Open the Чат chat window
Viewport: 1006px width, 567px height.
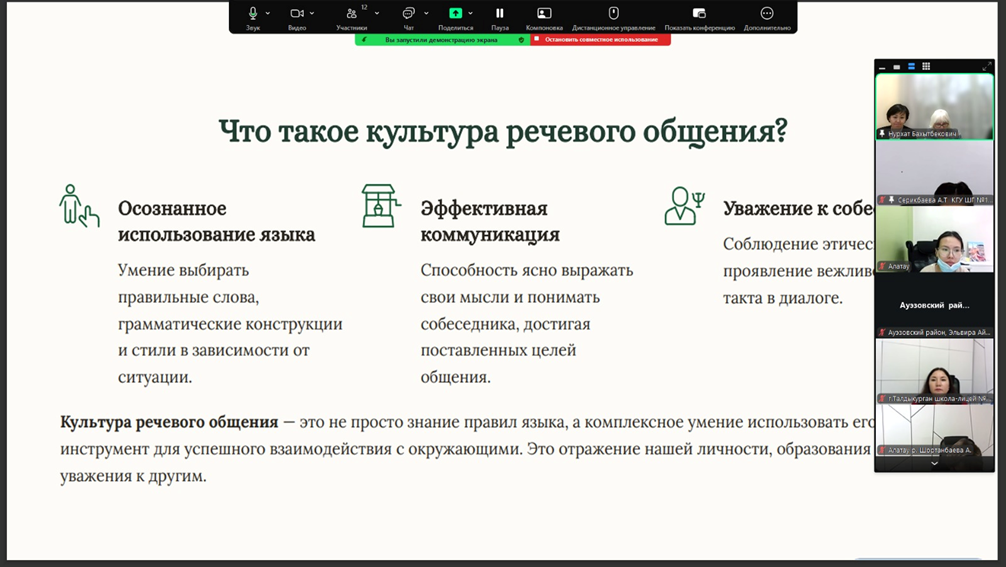click(x=408, y=14)
